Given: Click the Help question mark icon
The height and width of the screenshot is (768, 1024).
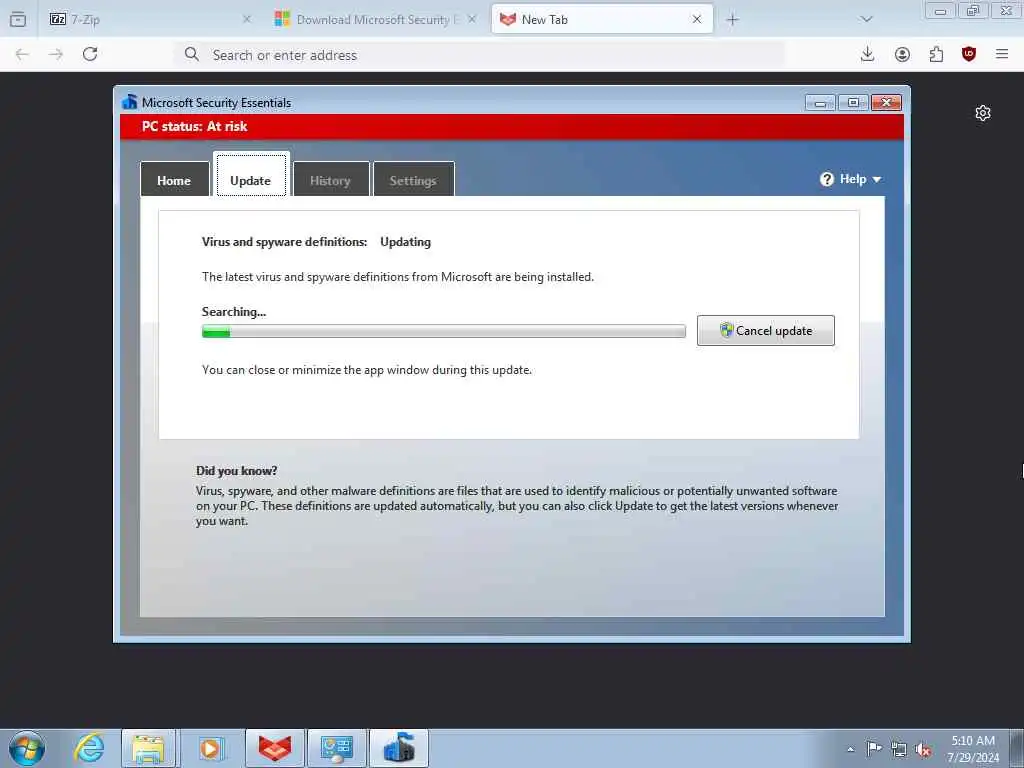Looking at the screenshot, I should tap(827, 179).
